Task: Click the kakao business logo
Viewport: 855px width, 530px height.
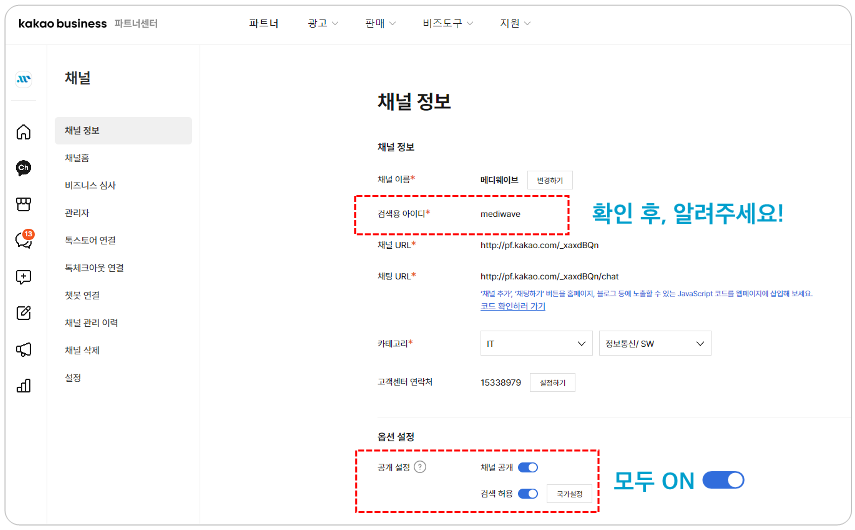Action: [x=62, y=23]
